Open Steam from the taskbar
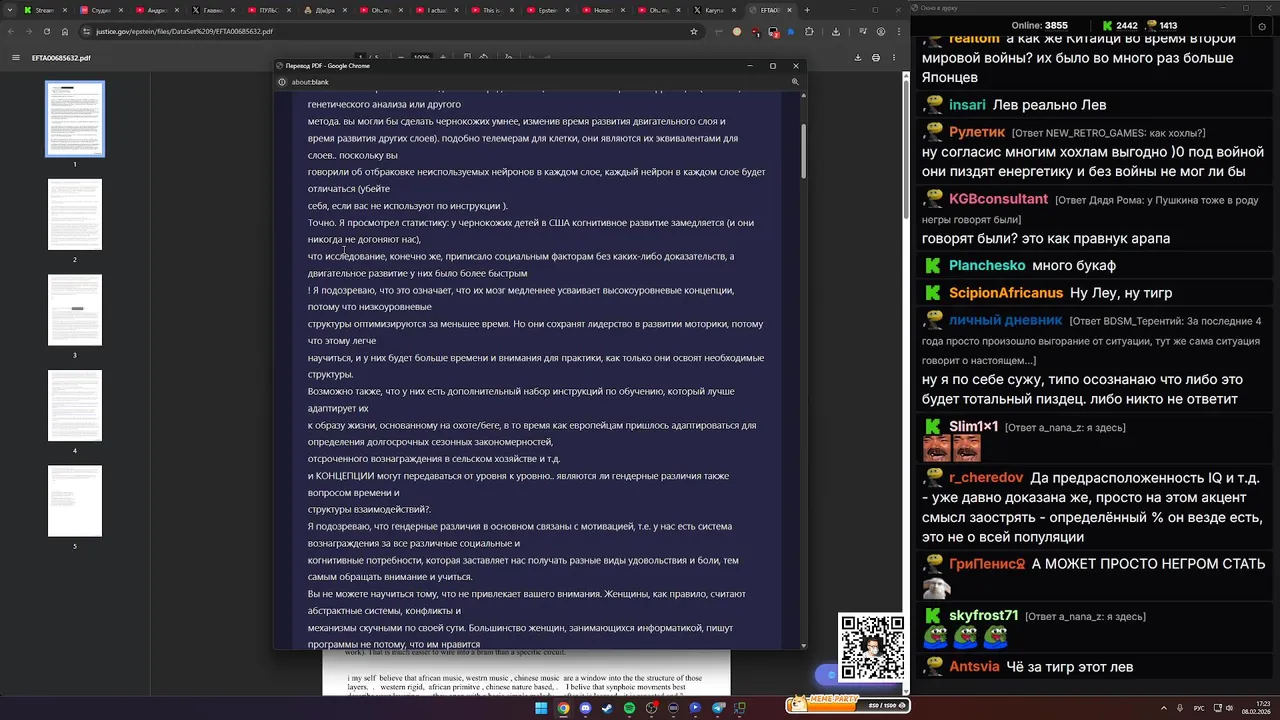Screen dimensions: 1280x720 tap(607, 708)
